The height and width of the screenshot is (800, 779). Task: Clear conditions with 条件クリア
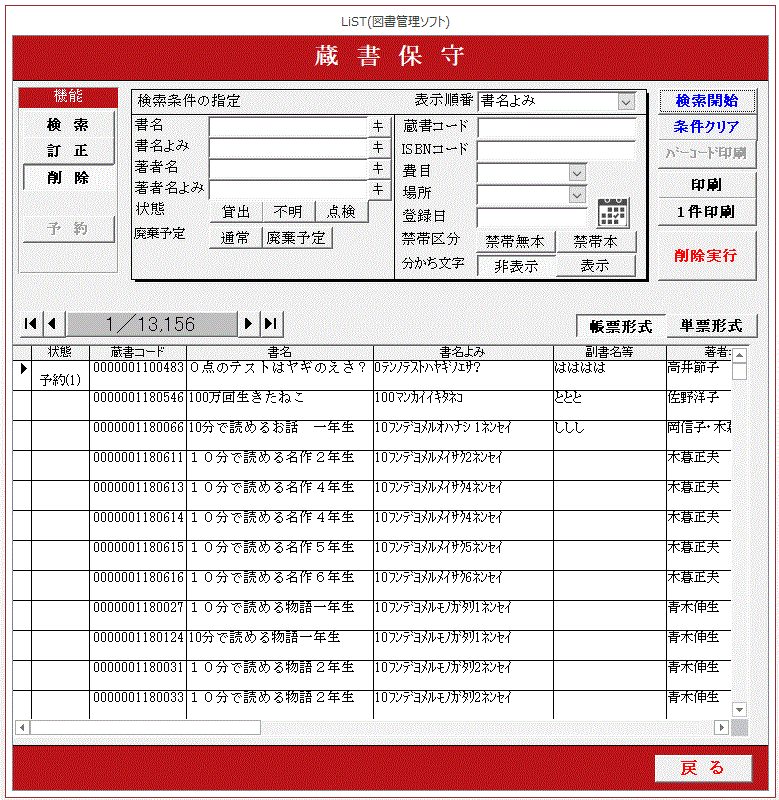pyautogui.click(x=707, y=127)
